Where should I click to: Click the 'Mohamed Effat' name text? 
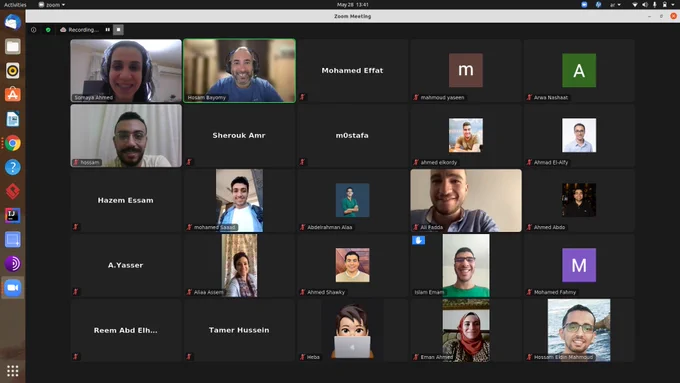click(x=352, y=70)
